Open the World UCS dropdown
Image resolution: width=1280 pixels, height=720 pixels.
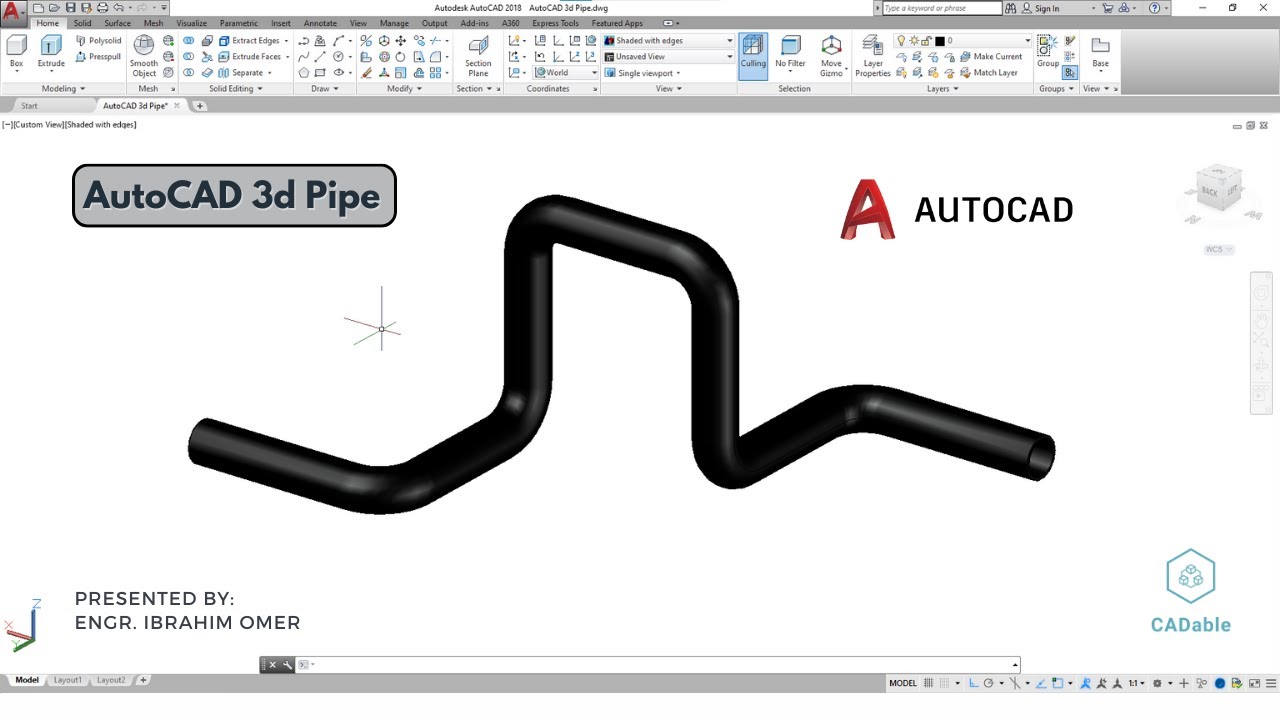566,73
